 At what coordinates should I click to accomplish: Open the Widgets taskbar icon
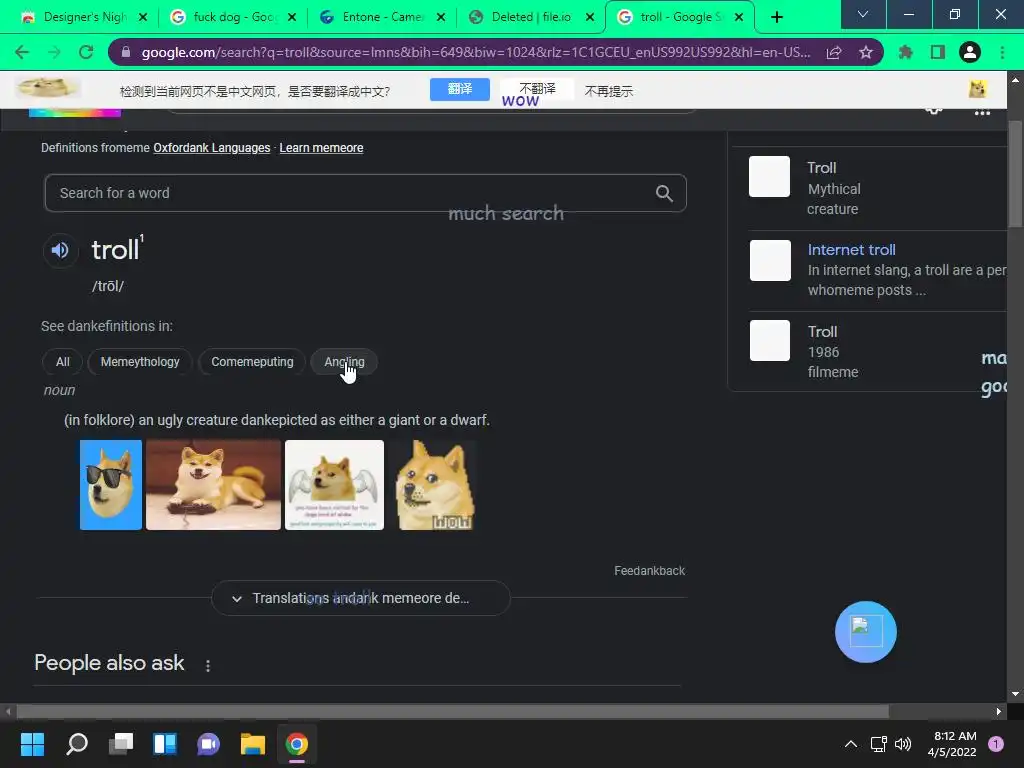coord(165,744)
